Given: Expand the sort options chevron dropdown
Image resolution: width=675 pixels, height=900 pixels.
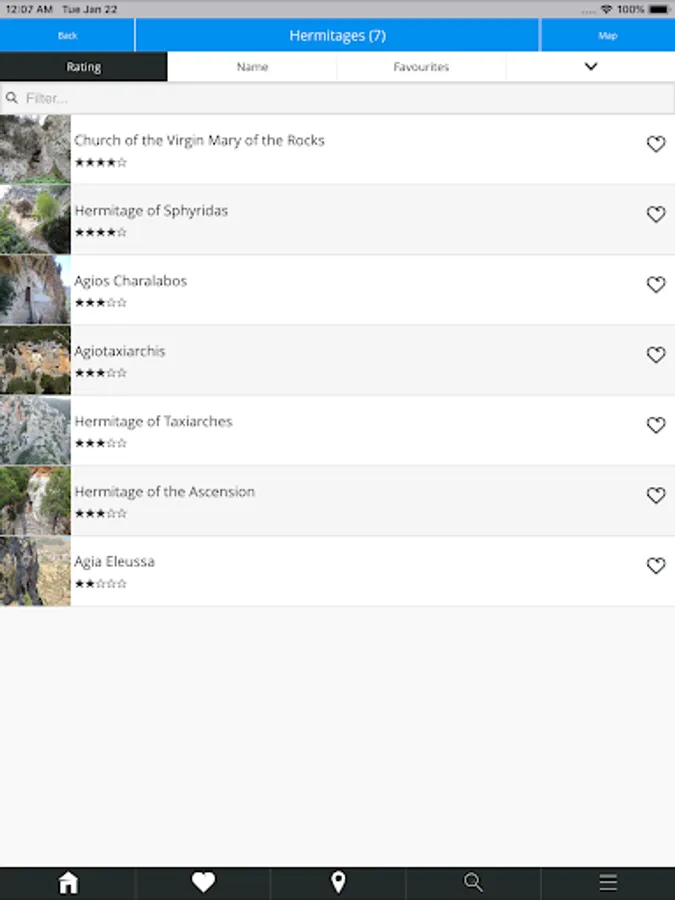Looking at the screenshot, I should (591, 67).
